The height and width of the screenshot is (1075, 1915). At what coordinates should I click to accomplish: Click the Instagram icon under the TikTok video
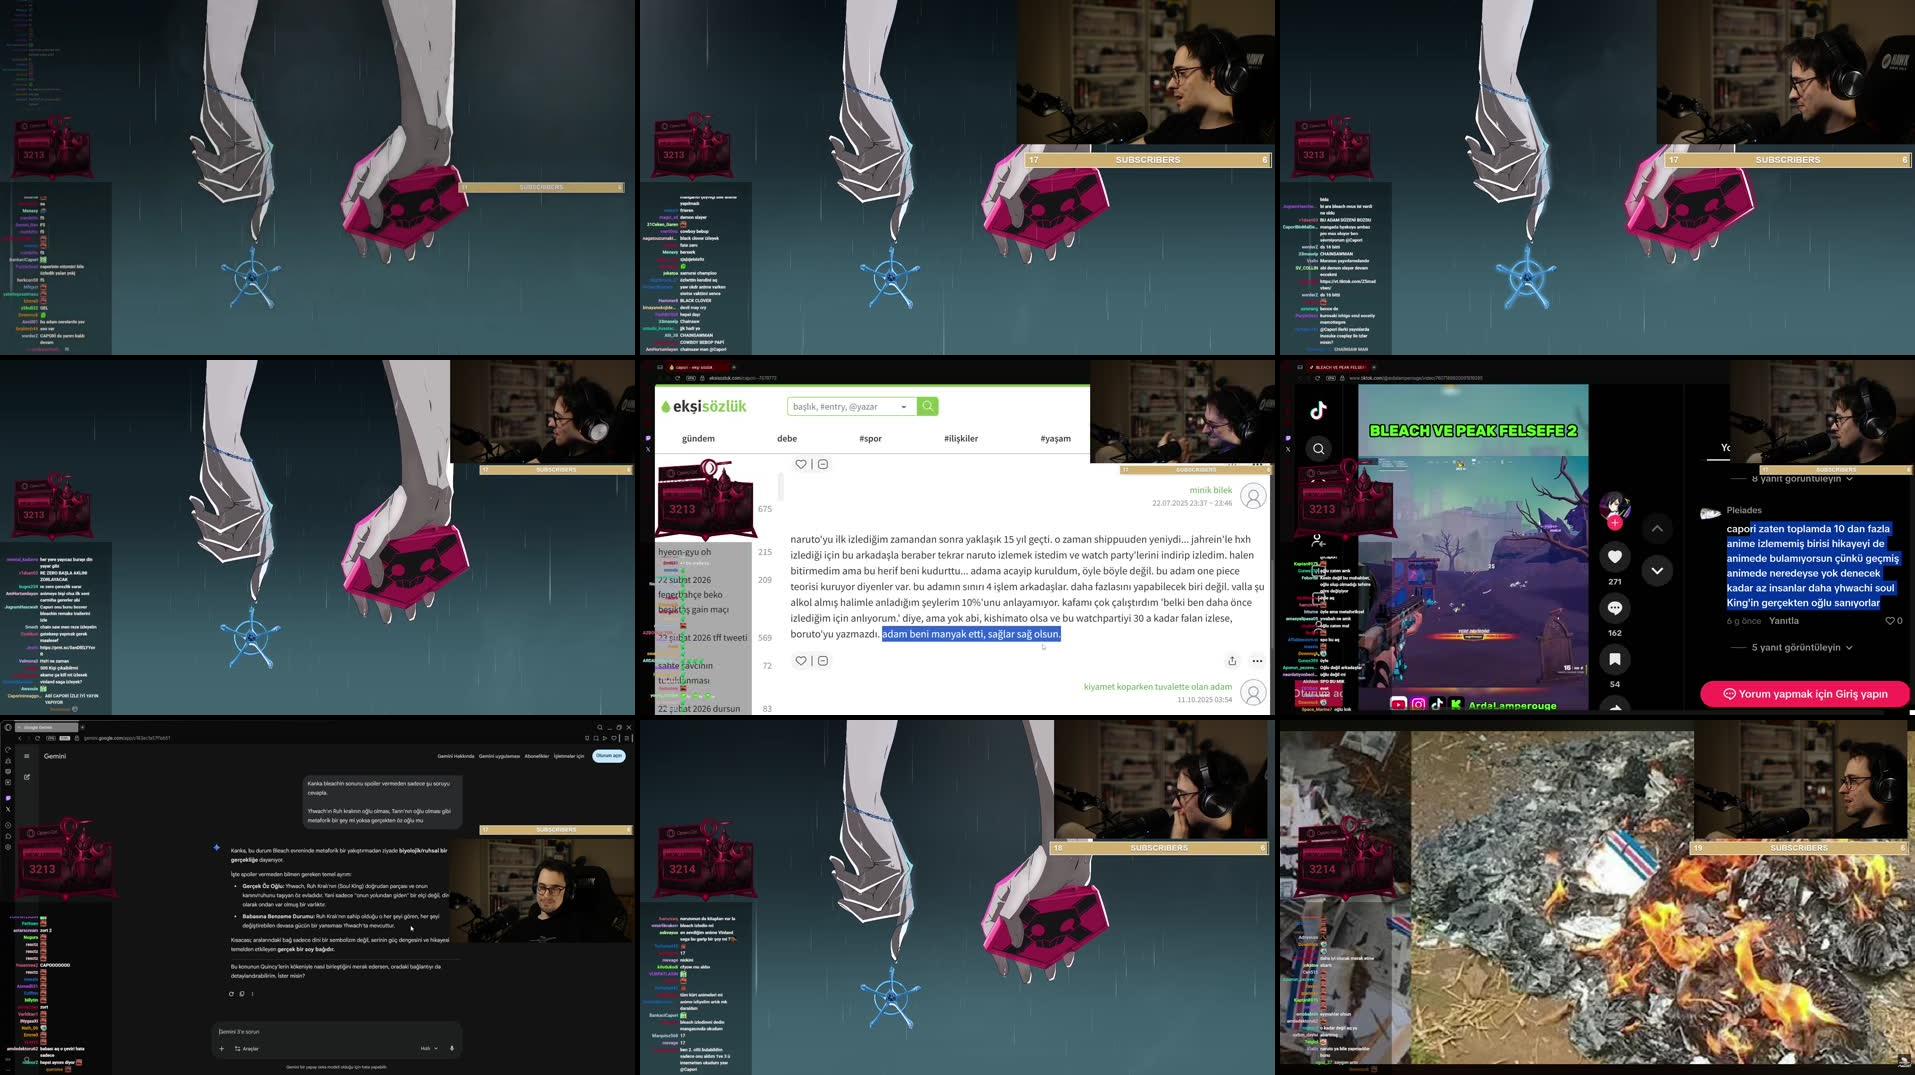[x=1418, y=703]
